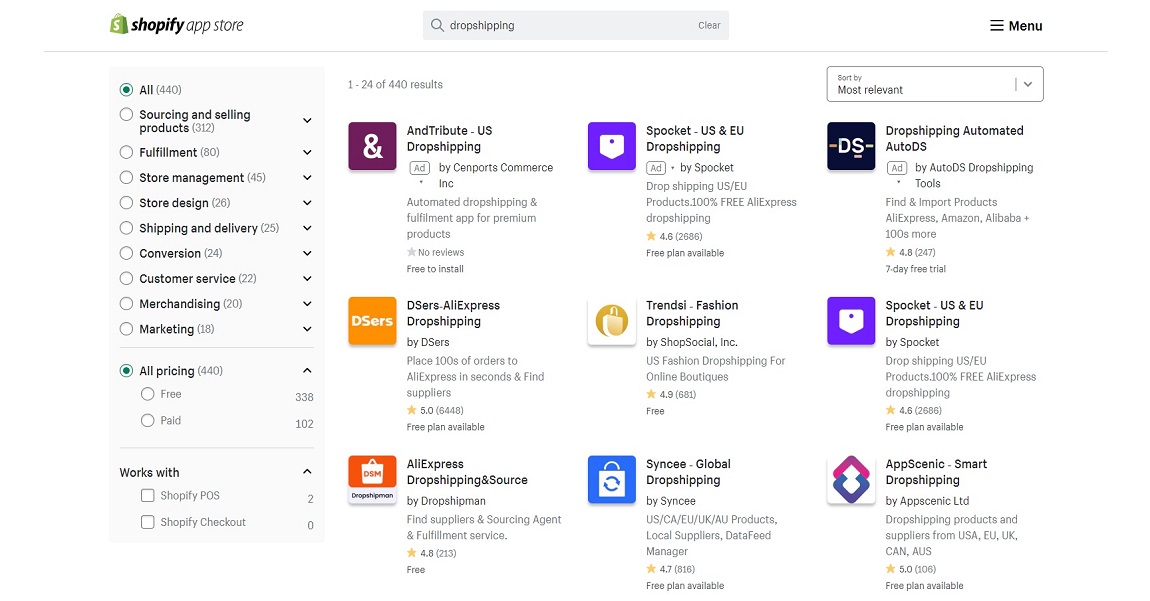Click the Spocket app icon
1150x601 pixels.
coord(611,146)
